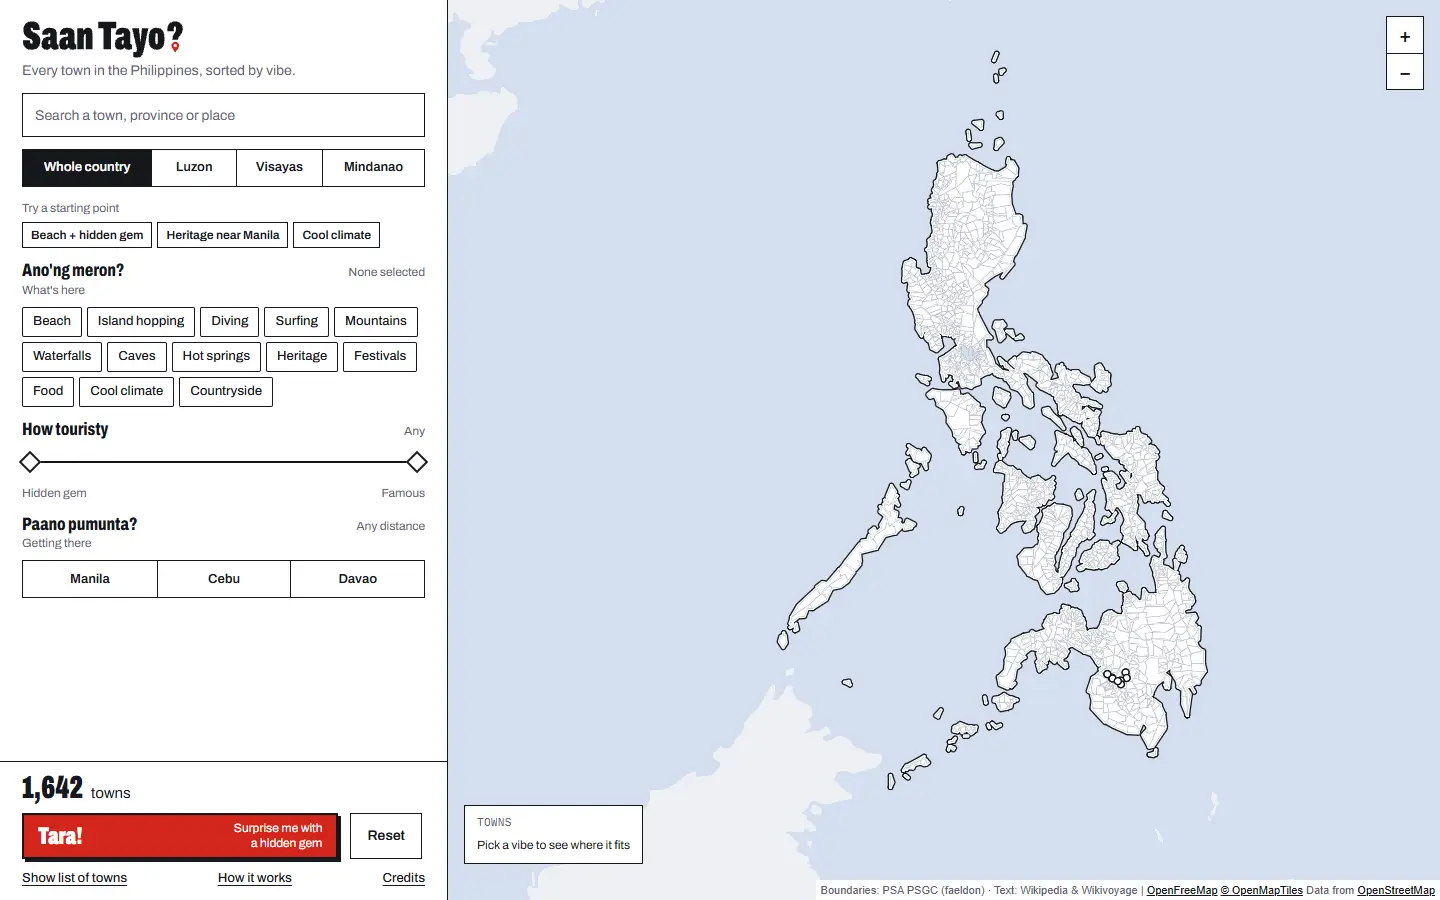Open the OpenMapTiles attribution link
The image size is (1440, 900).
coord(1262,890)
